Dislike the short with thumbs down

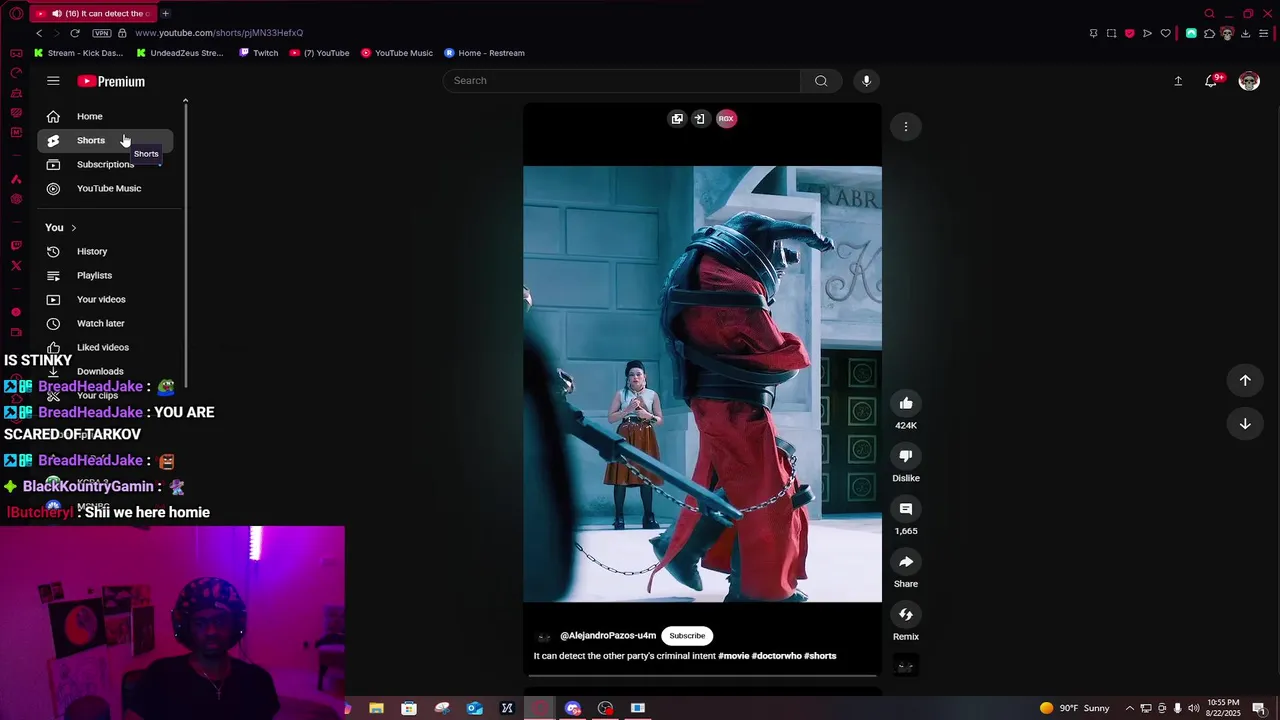pos(906,456)
